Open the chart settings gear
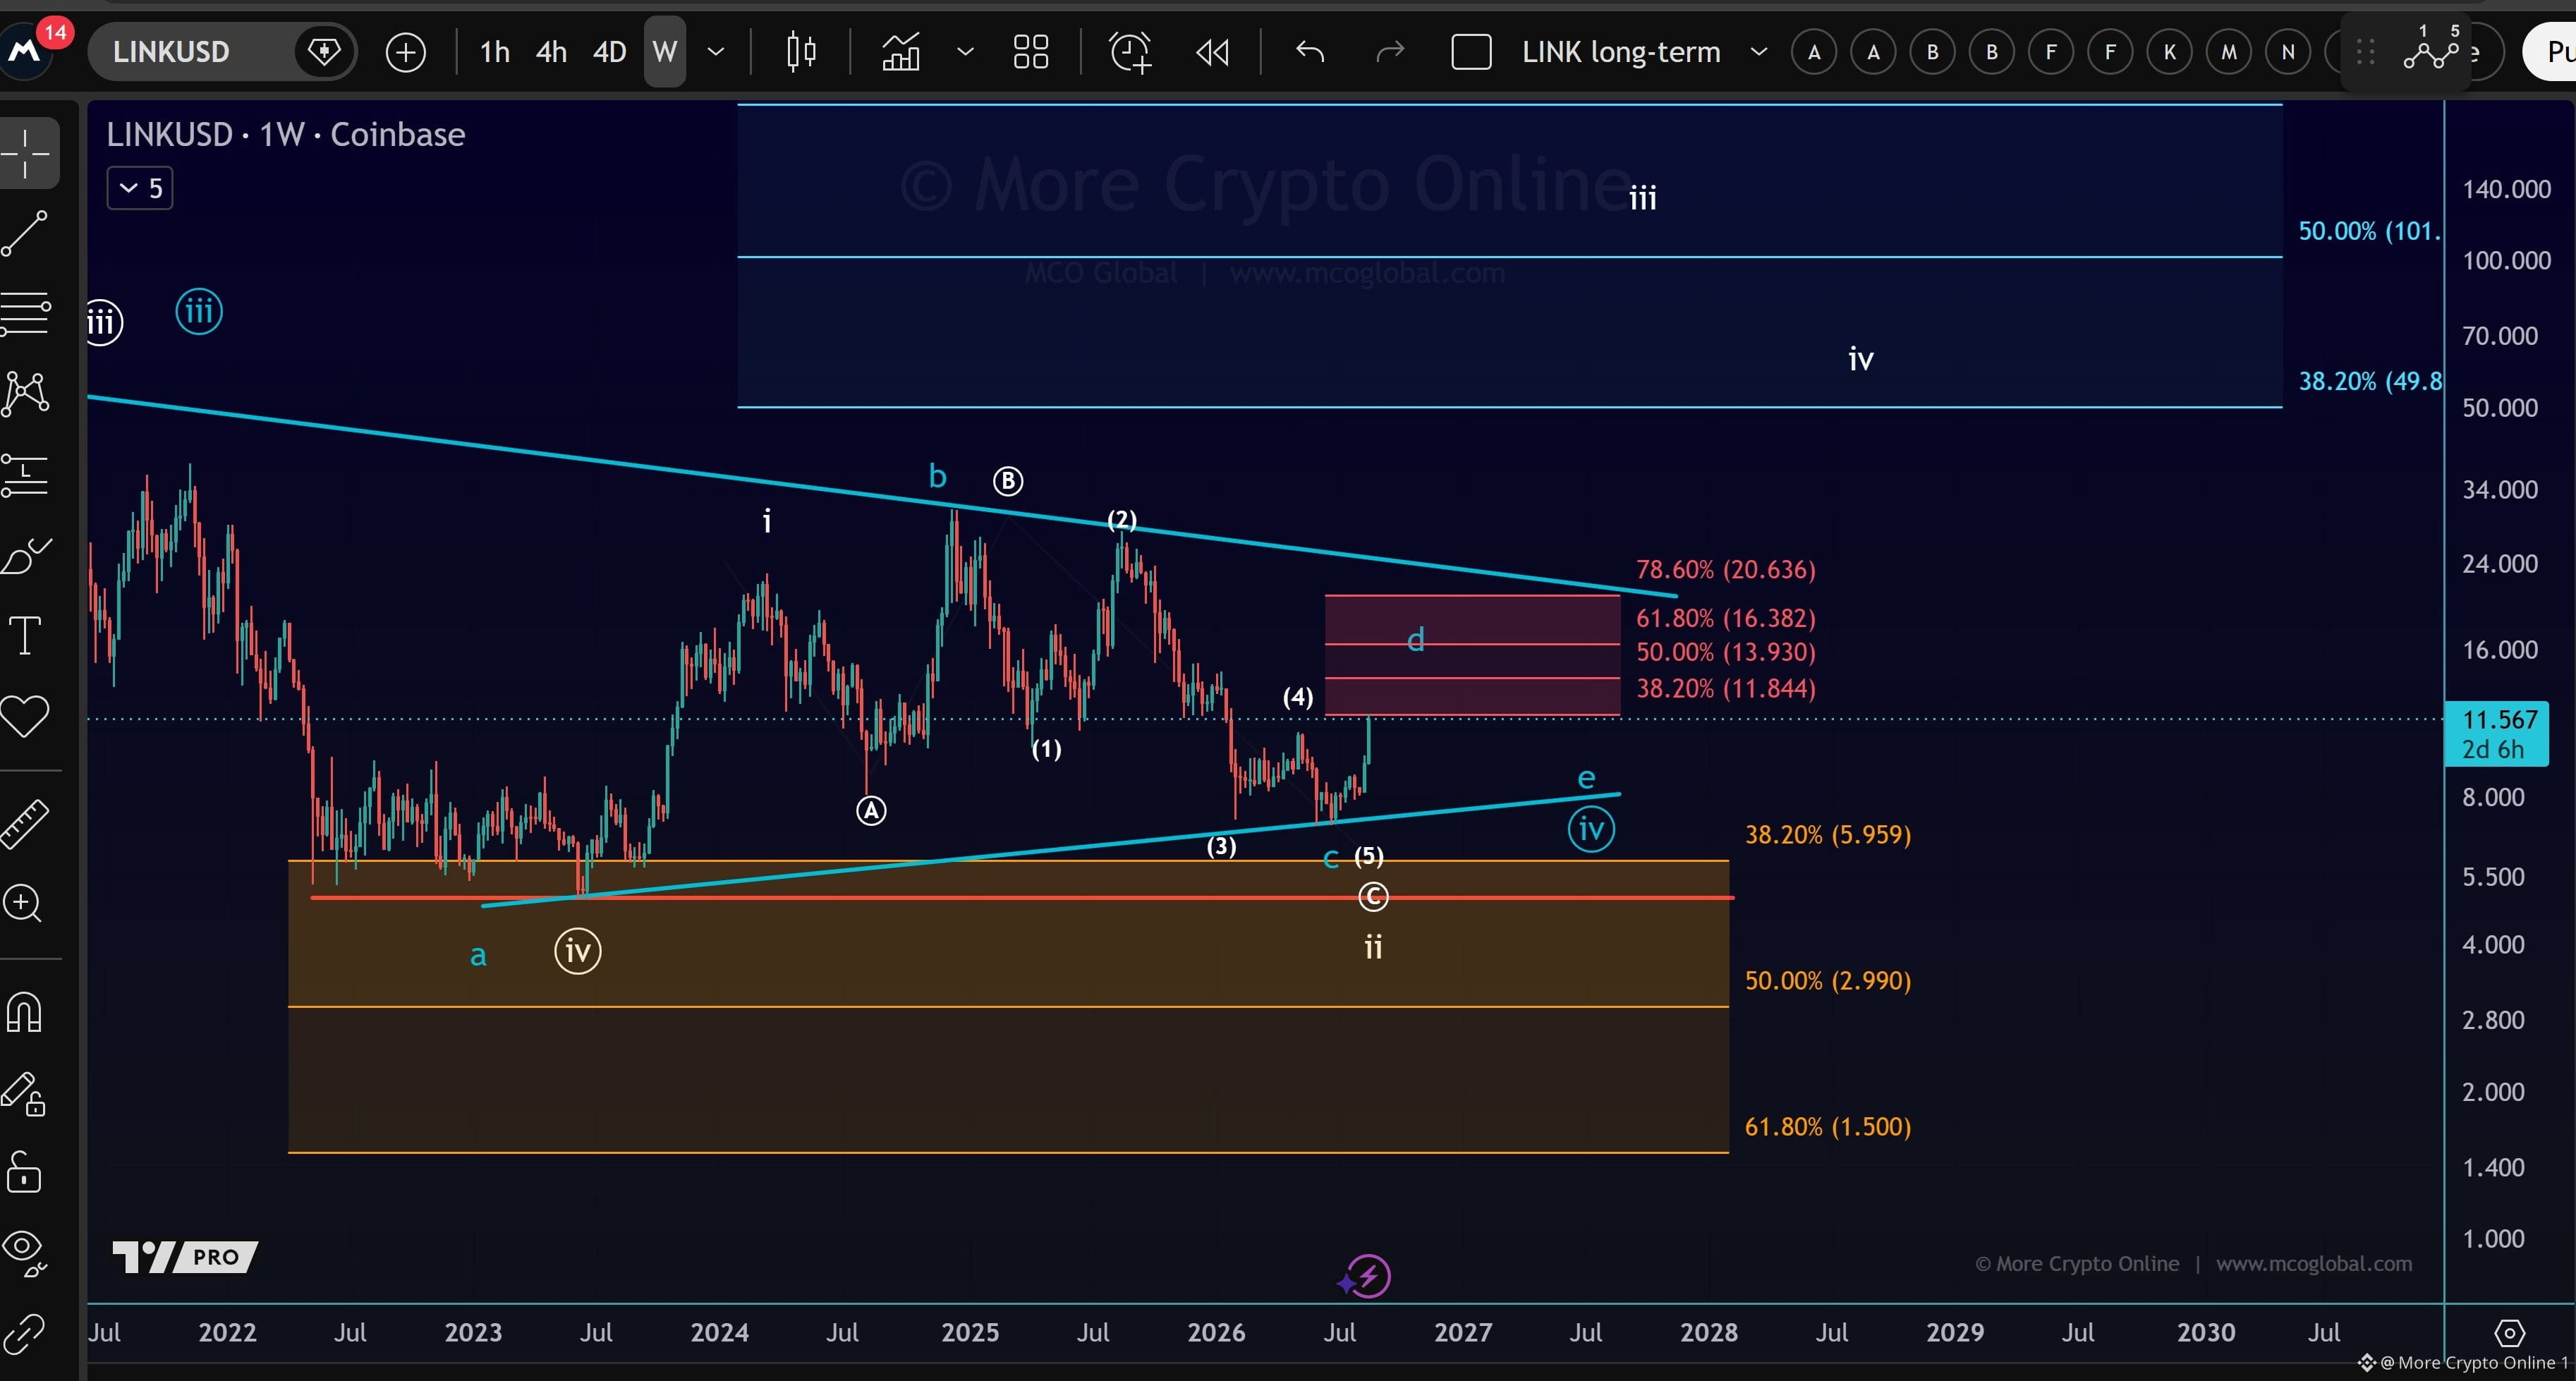 click(2509, 1333)
